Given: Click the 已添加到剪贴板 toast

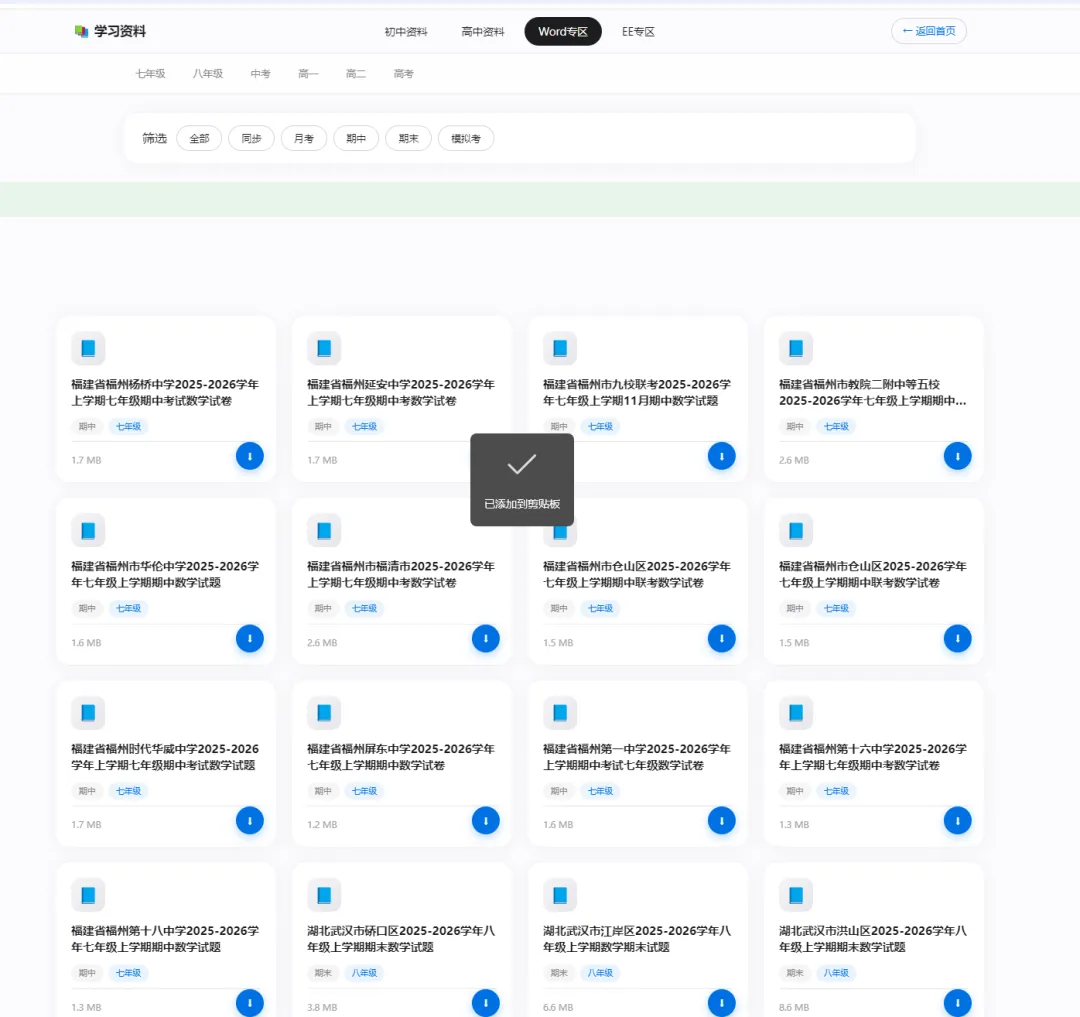Looking at the screenshot, I should coord(522,480).
